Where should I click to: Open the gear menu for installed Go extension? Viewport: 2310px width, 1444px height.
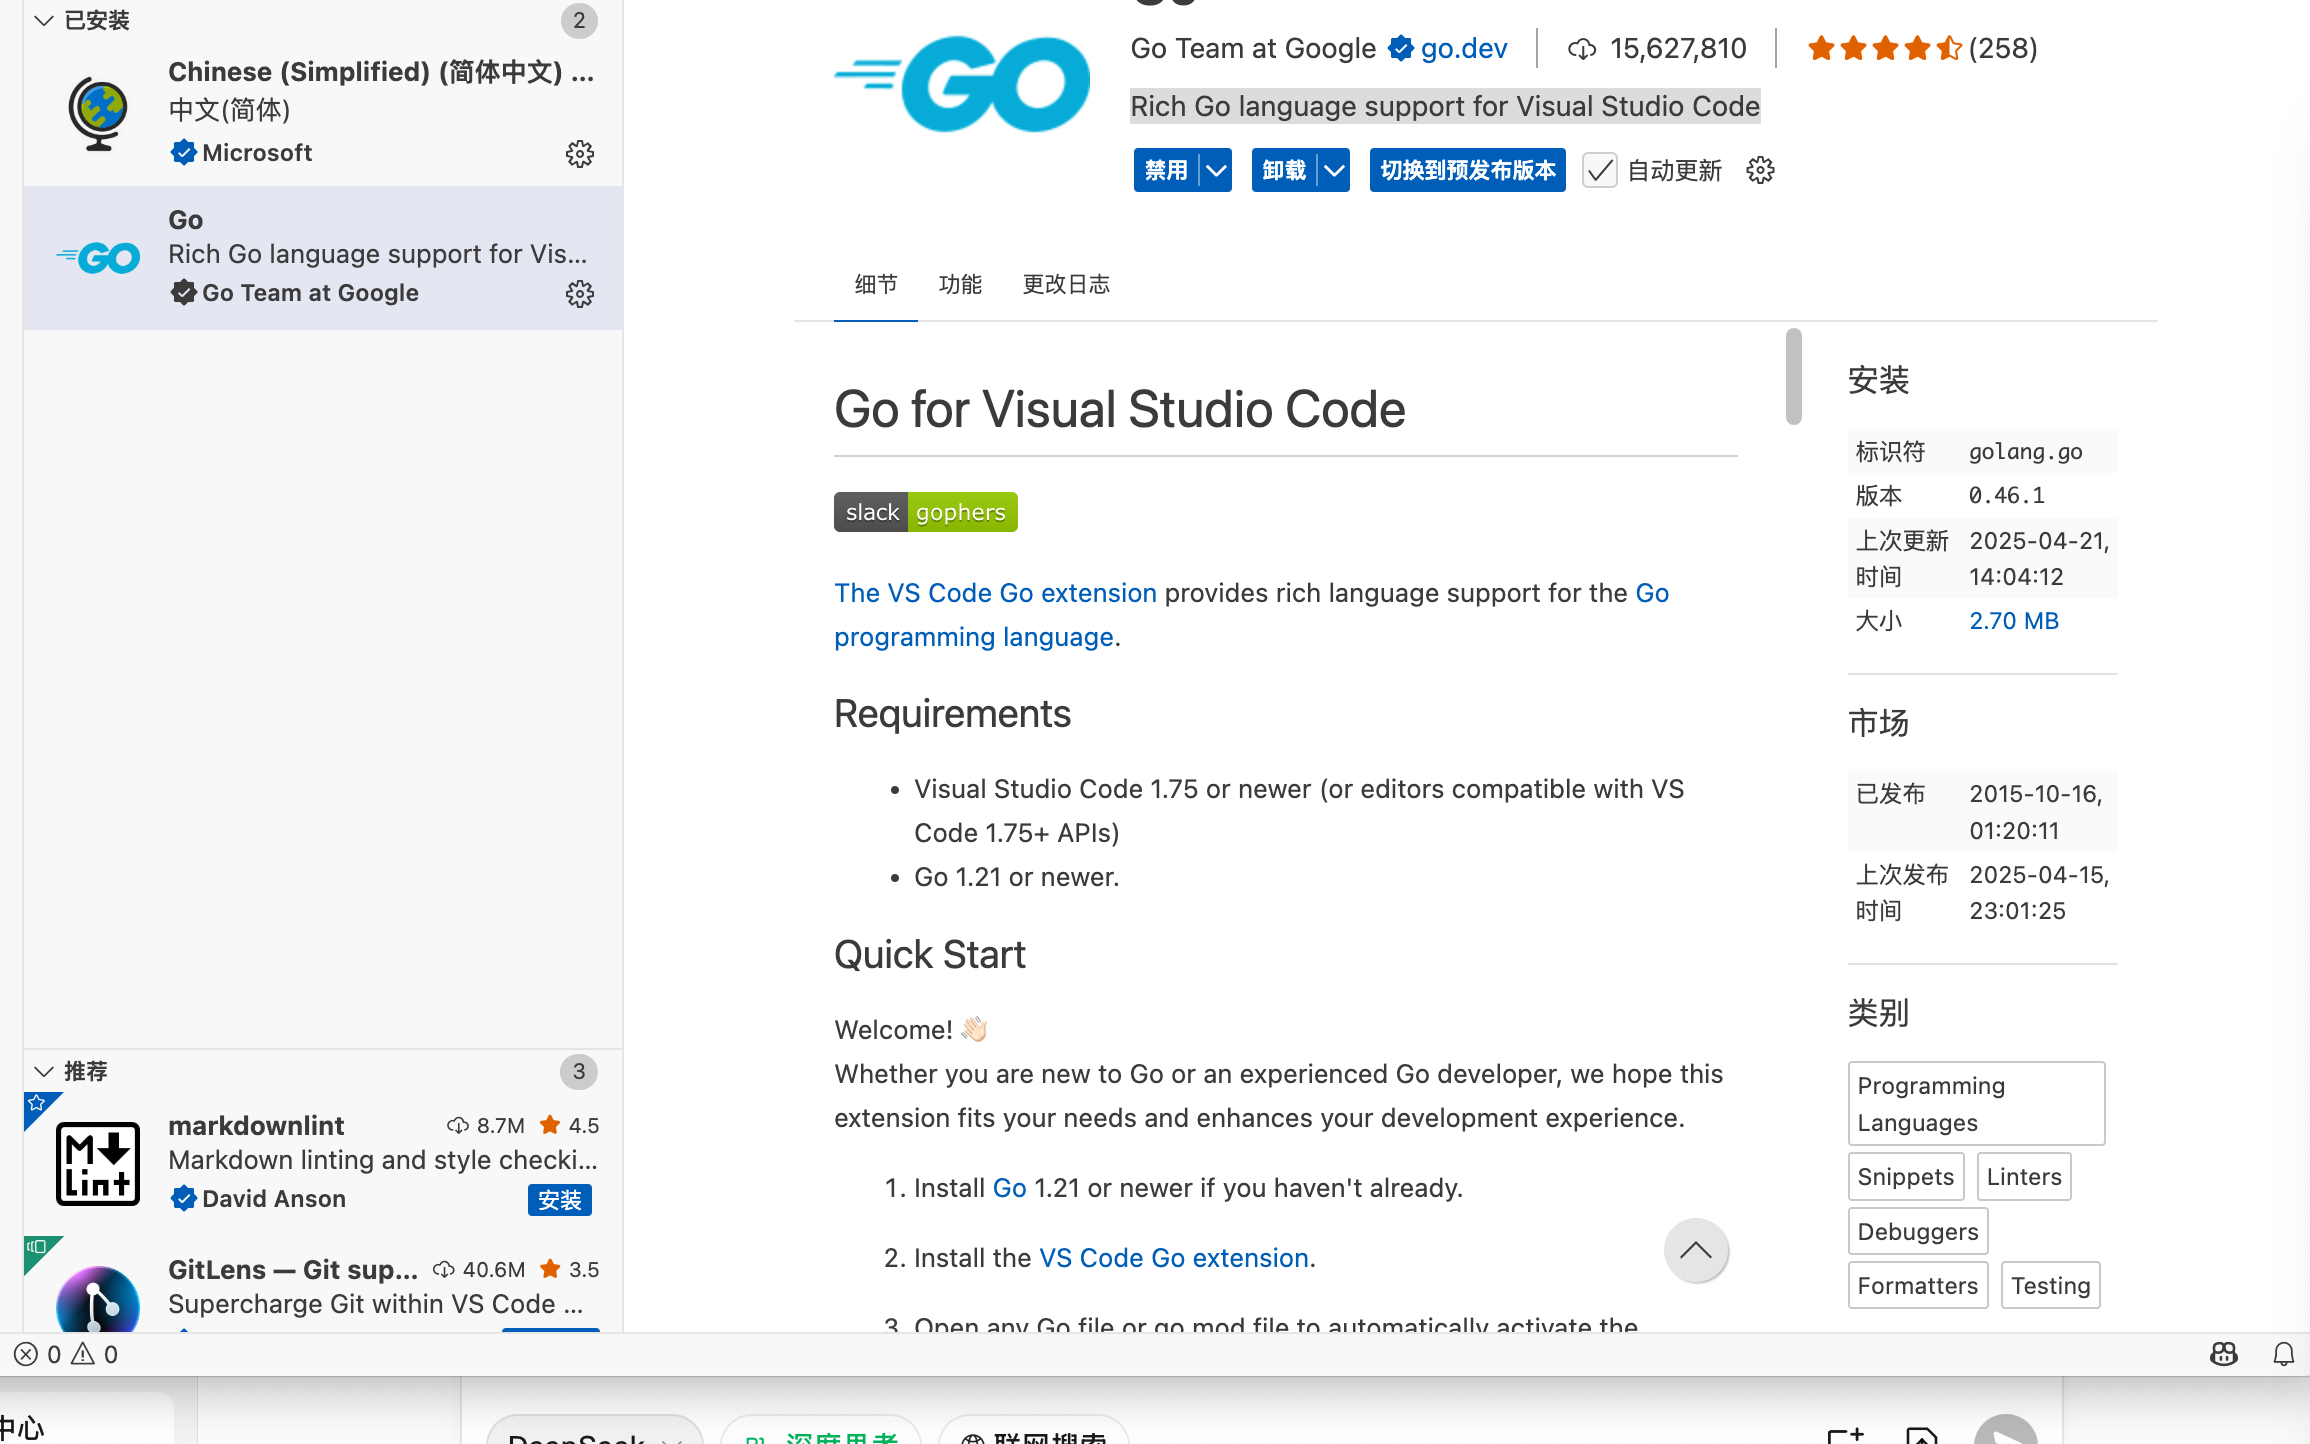click(x=580, y=294)
